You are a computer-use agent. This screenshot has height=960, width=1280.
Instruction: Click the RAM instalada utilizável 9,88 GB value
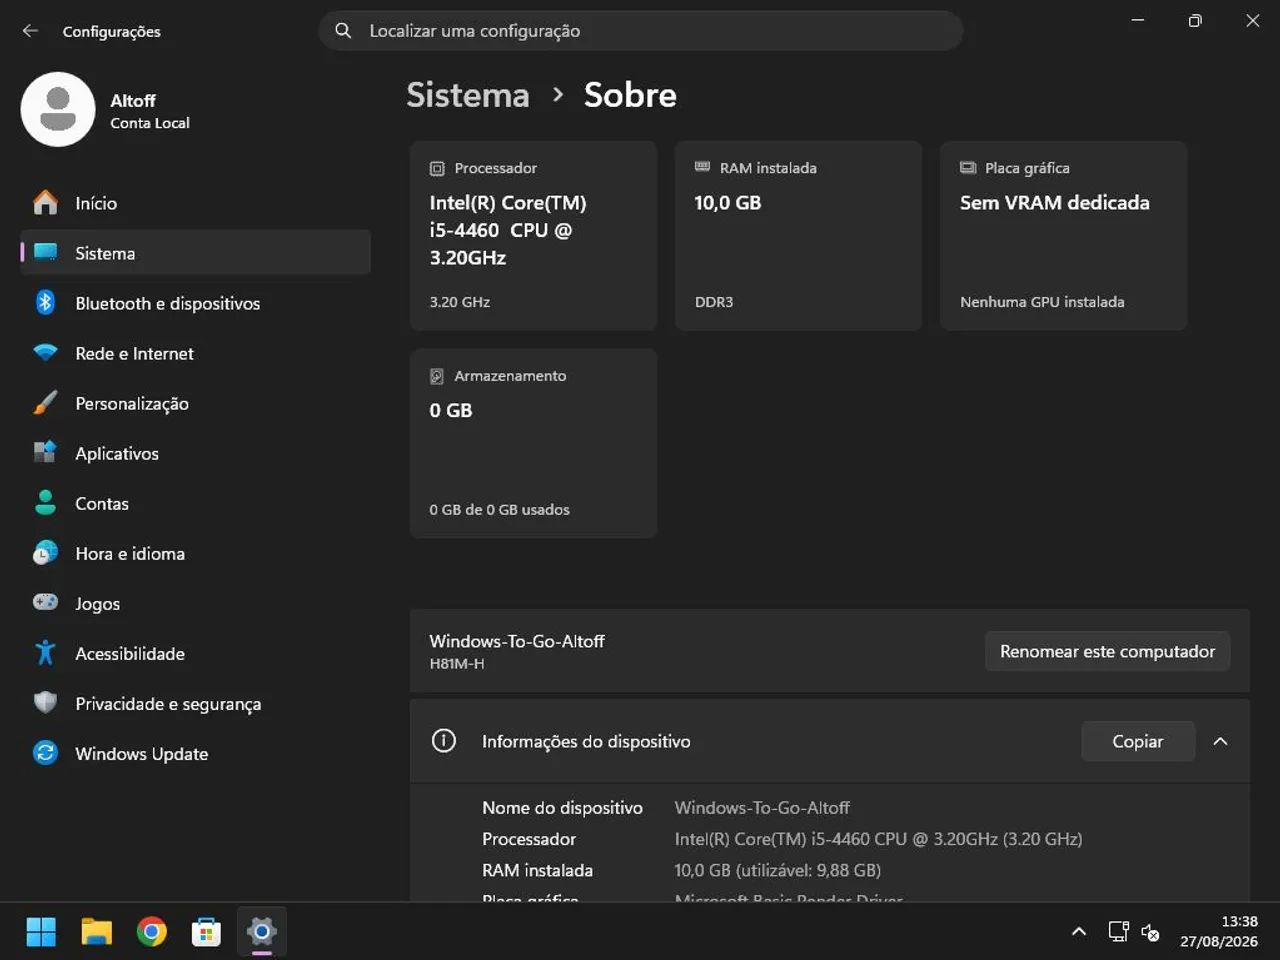[778, 870]
